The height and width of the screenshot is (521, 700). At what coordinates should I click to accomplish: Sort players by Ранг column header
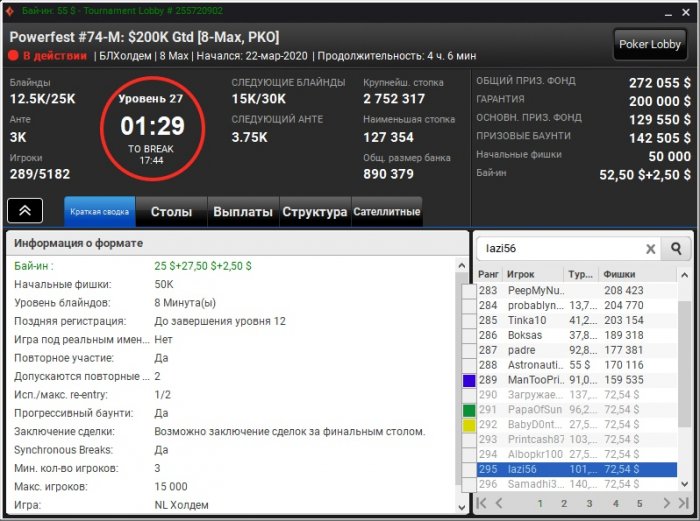(488, 274)
